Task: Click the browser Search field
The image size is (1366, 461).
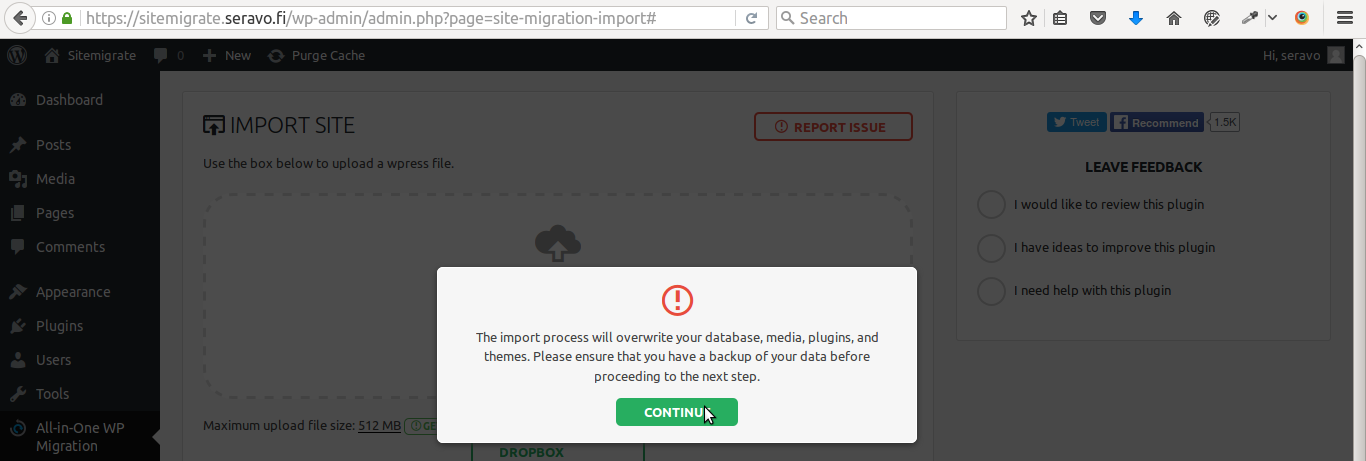Action: tap(891, 18)
